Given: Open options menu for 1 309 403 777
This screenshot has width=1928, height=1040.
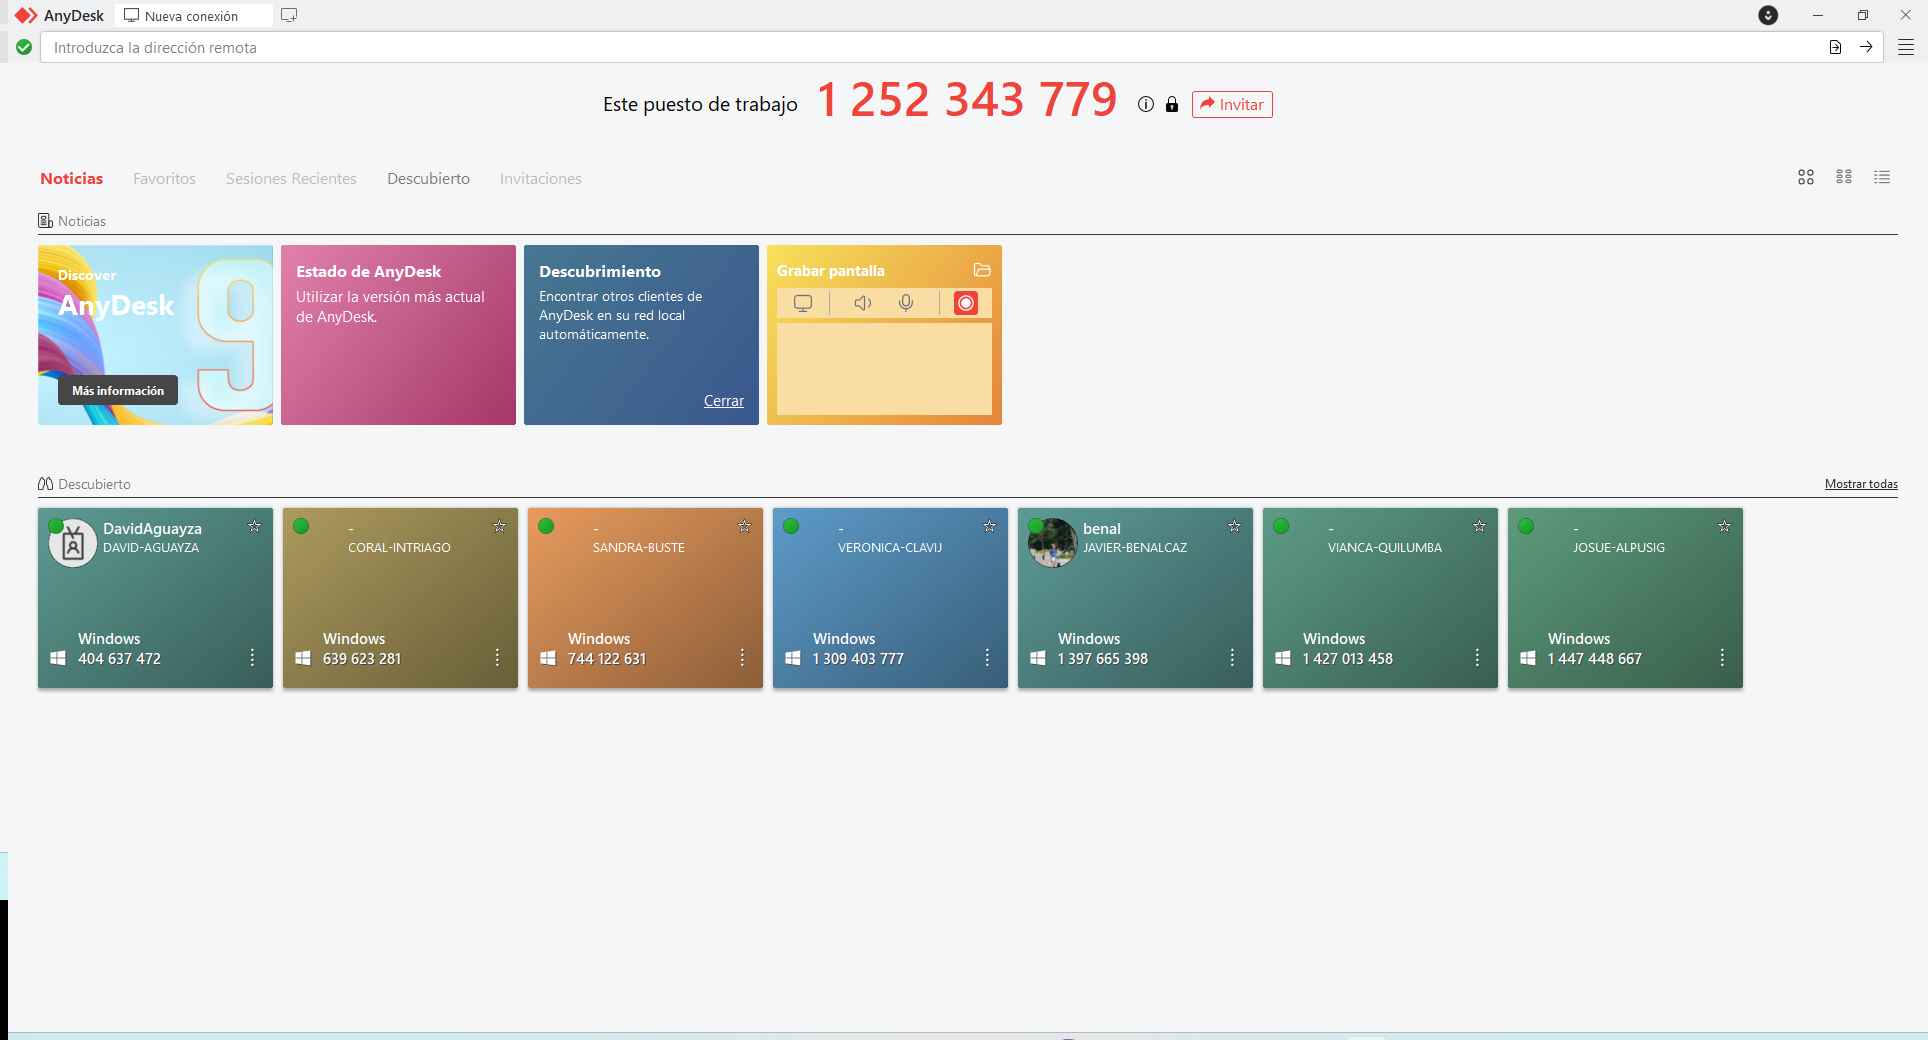Looking at the screenshot, I should click(987, 657).
